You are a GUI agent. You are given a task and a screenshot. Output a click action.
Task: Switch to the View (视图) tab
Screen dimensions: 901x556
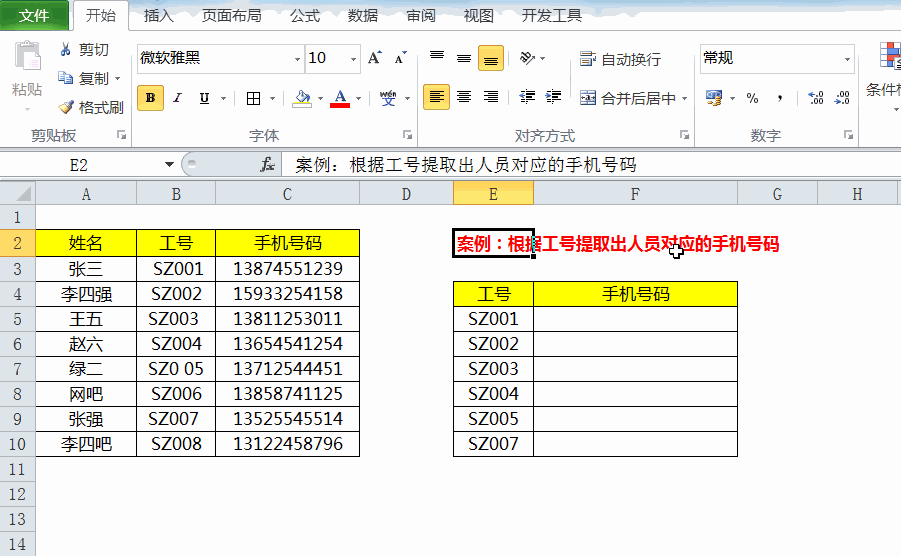coord(479,16)
